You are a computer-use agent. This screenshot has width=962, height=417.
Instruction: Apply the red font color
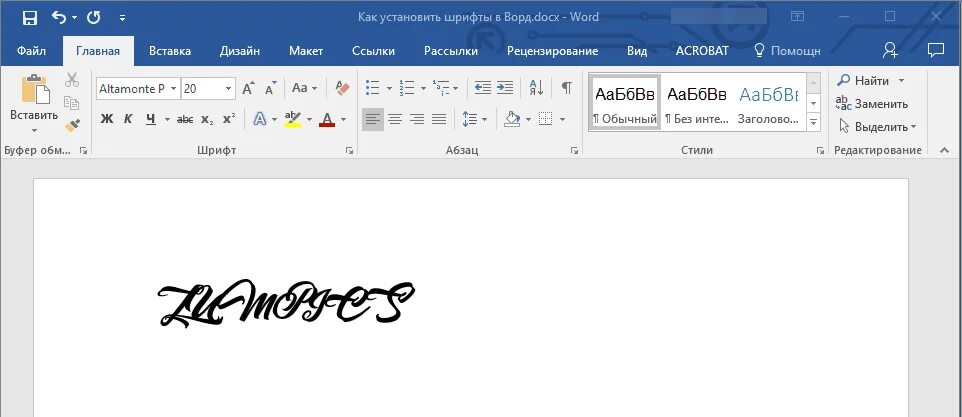[327, 119]
